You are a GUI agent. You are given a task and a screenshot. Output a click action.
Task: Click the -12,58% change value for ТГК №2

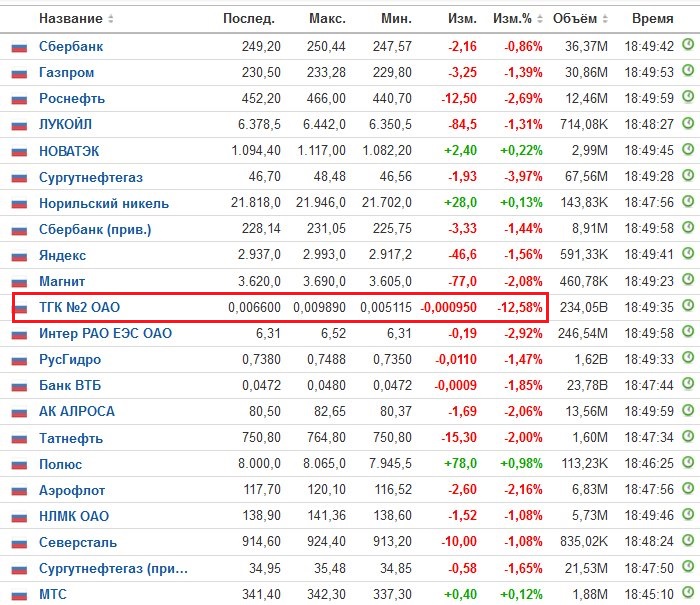click(520, 307)
